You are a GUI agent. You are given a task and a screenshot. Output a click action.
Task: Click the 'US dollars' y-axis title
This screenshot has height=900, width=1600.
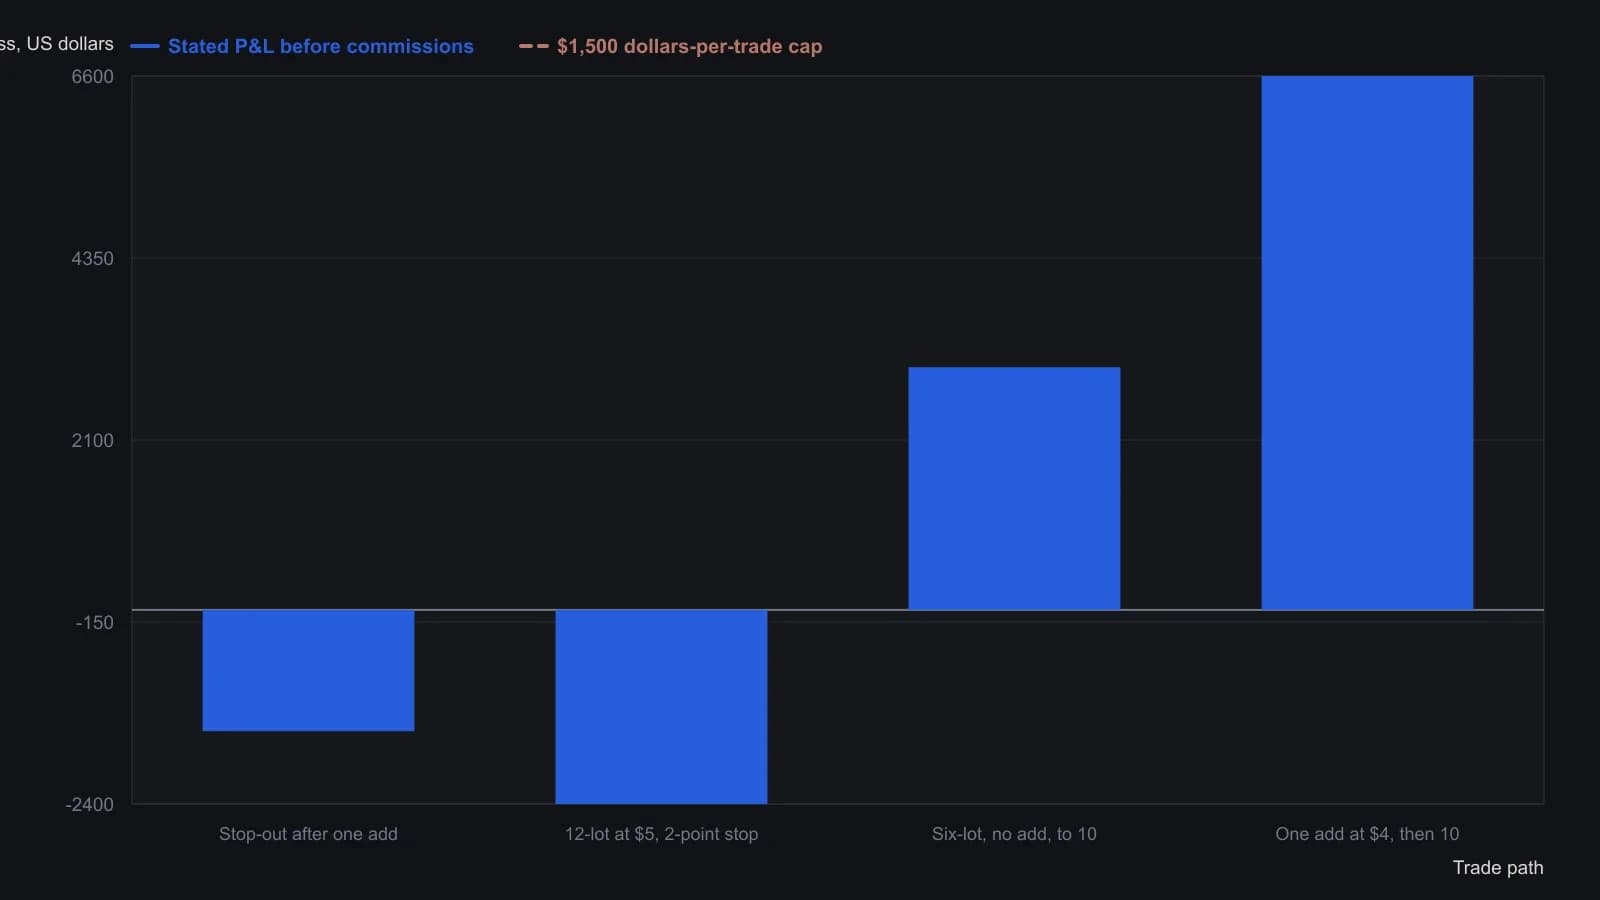tap(57, 44)
